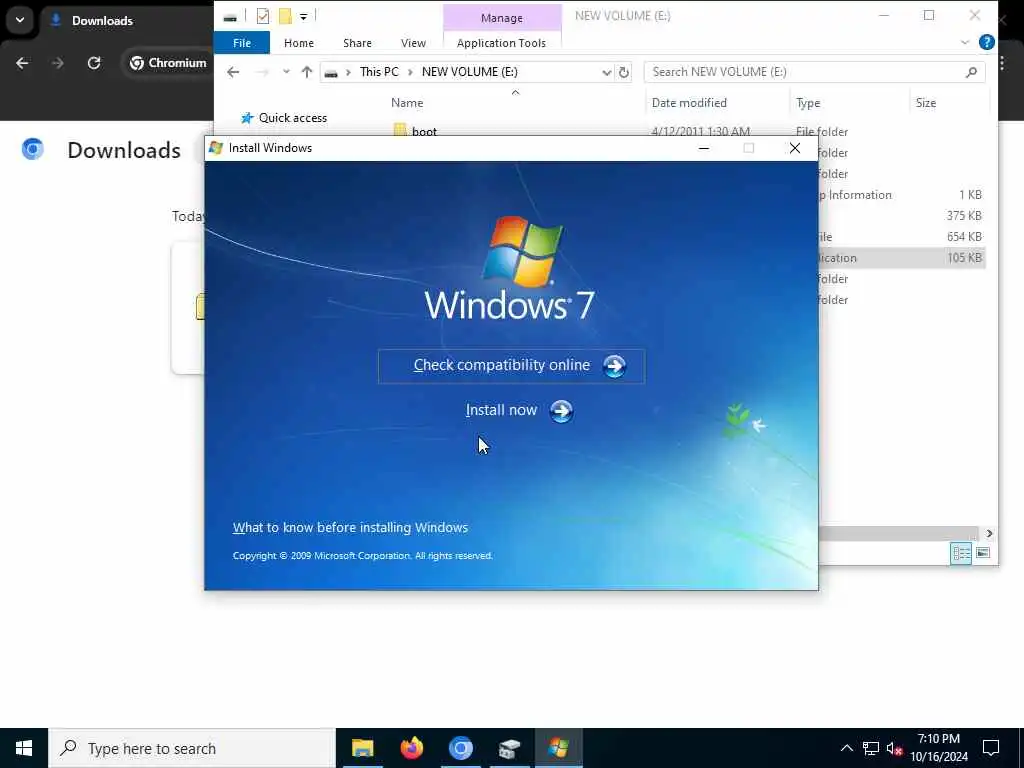Image resolution: width=1024 pixels, height=768 pixels.
Task: Click NEW VOLUME (E:) in address path
Action: click(x=470, y=72)
